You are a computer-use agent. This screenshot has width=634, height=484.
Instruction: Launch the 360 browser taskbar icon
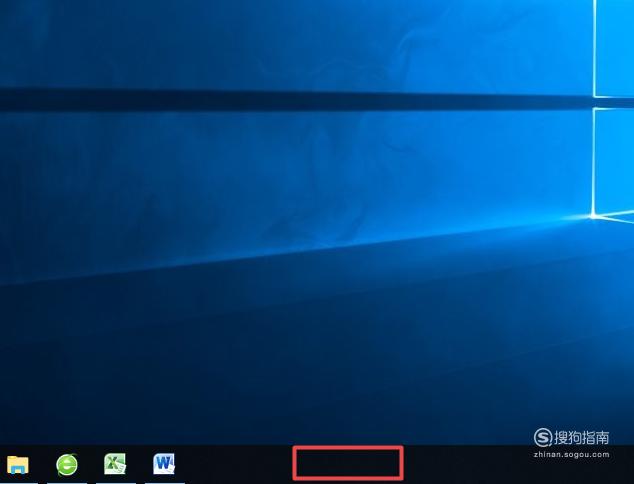pos(67,465)
